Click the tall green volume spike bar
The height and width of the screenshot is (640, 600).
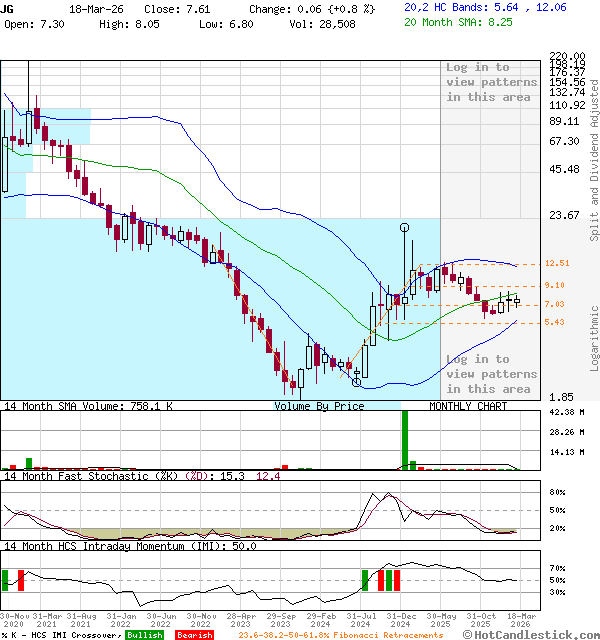405,439
